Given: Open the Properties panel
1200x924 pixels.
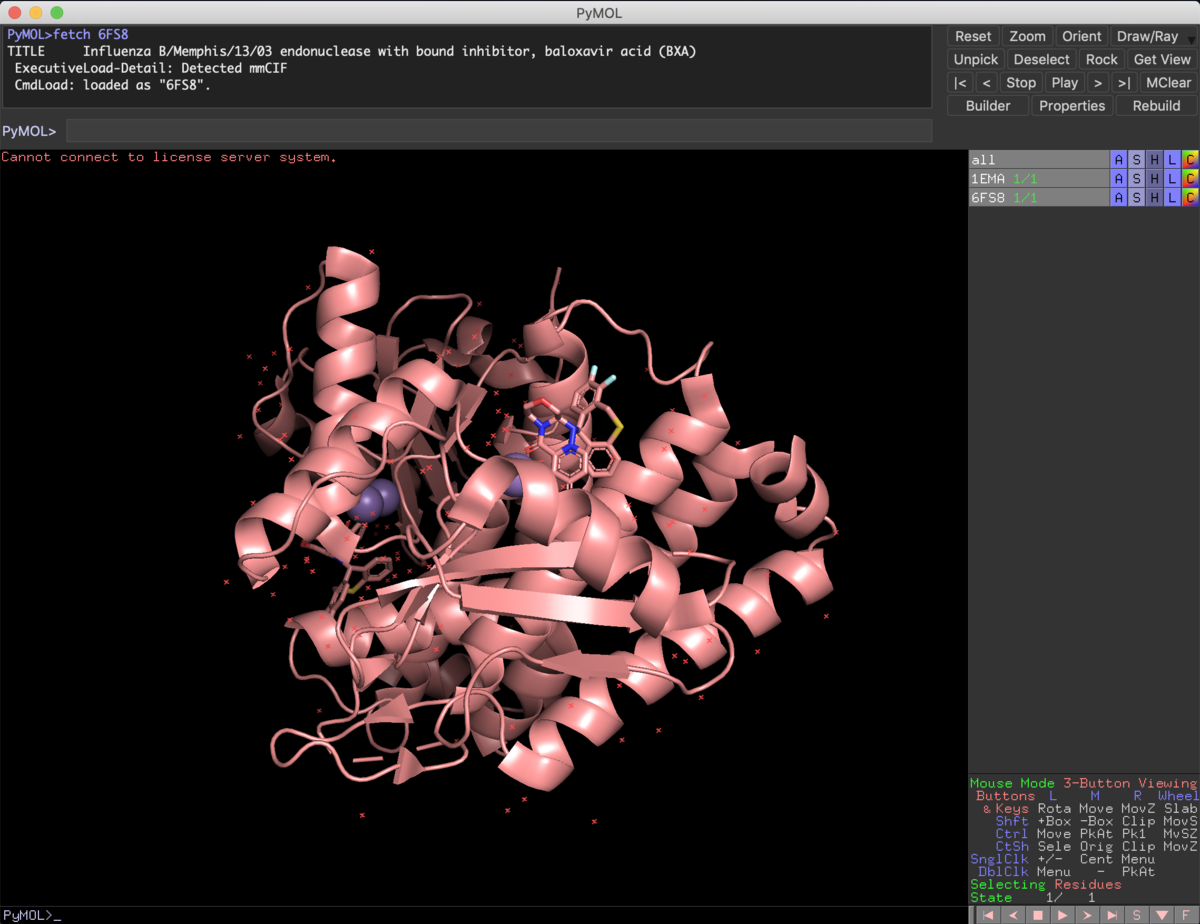Looking at the screenshot, I should (1072, 106).
